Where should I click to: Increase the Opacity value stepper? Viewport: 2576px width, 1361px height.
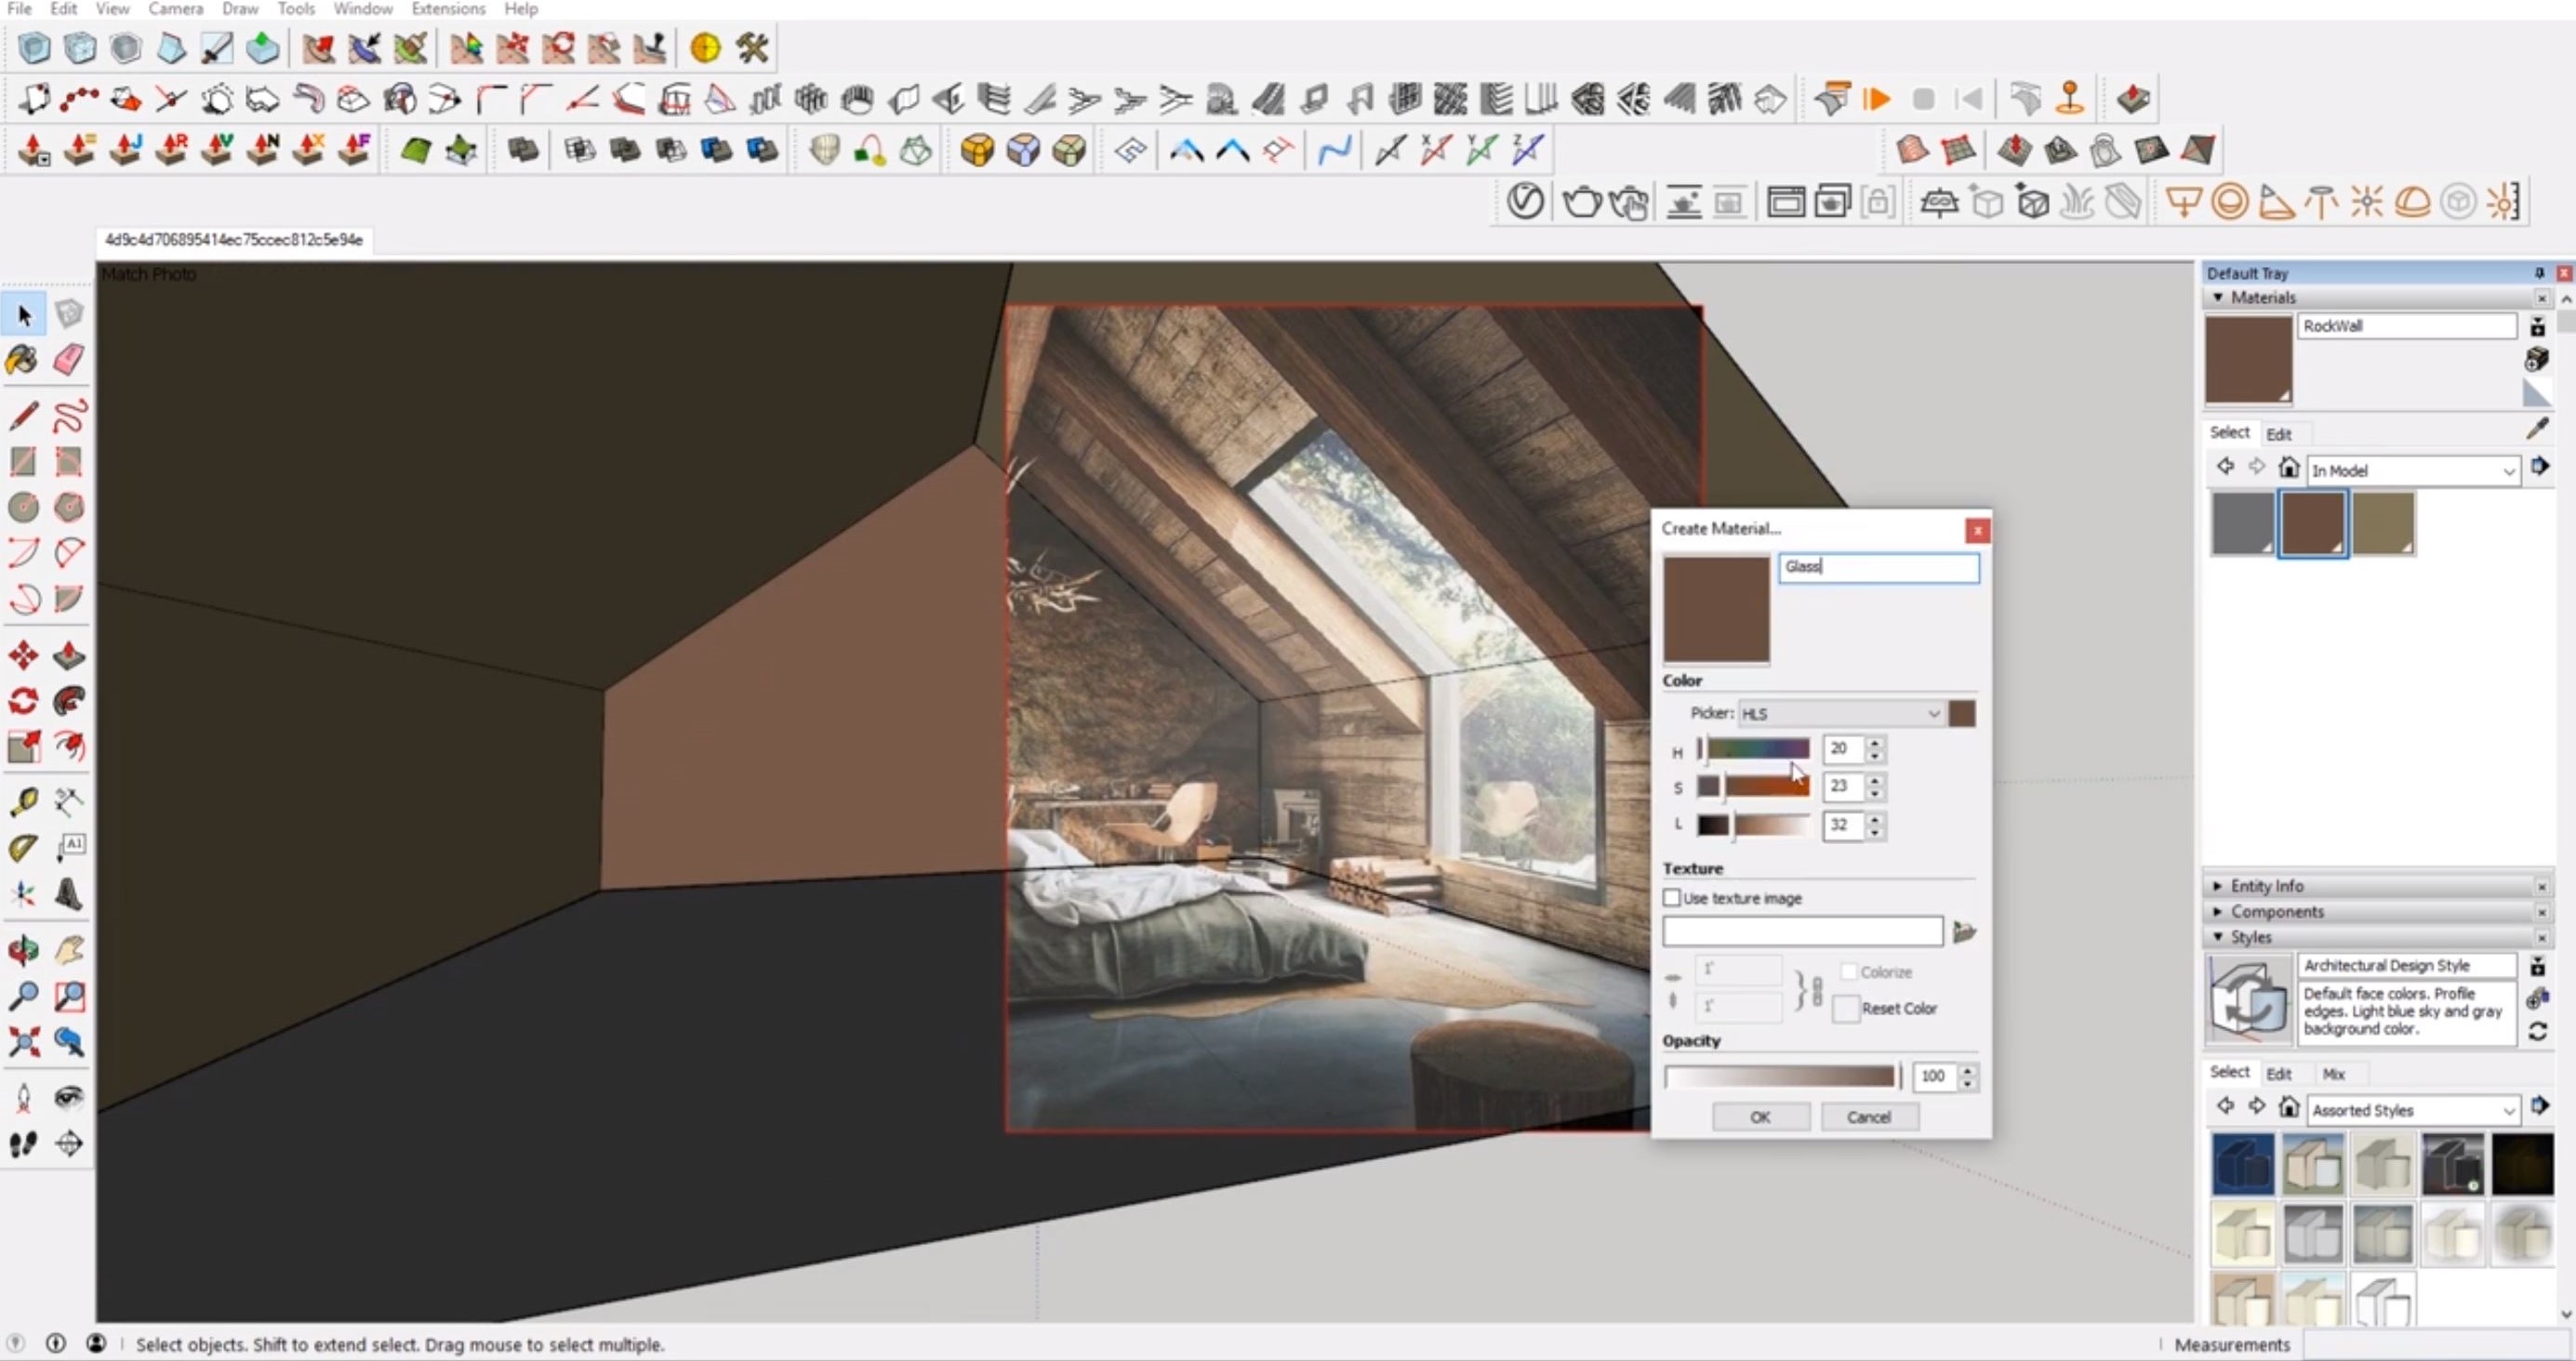(1967, 1070)
